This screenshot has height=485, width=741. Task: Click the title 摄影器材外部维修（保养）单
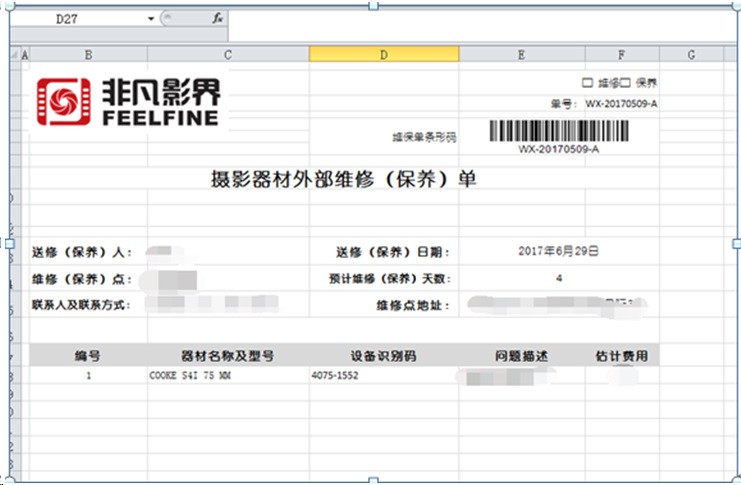click(344, 180)
